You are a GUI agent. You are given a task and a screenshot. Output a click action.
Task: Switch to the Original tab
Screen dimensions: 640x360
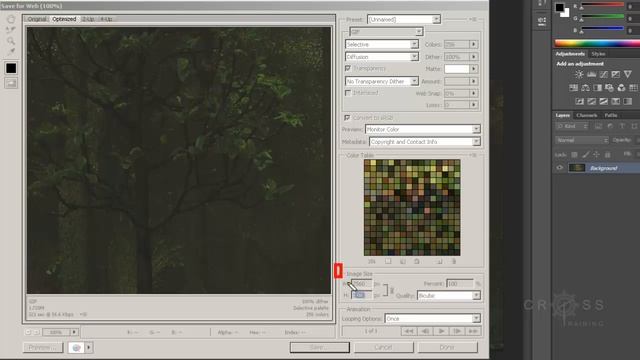[x=37, y=19]
